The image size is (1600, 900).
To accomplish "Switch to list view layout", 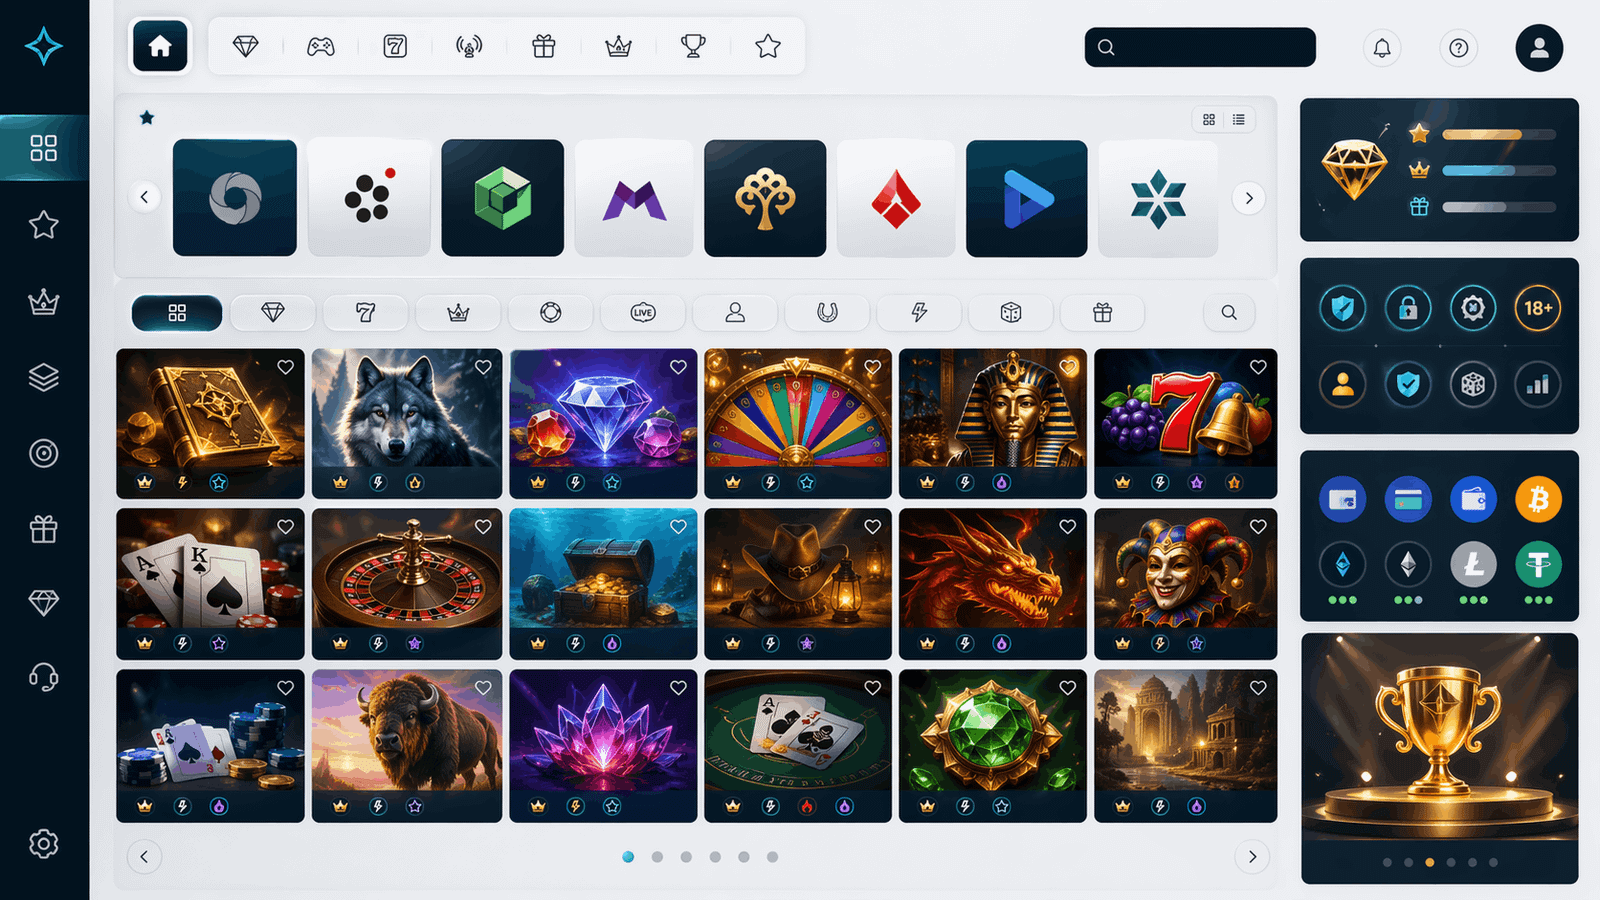I will coord(1239,119).
